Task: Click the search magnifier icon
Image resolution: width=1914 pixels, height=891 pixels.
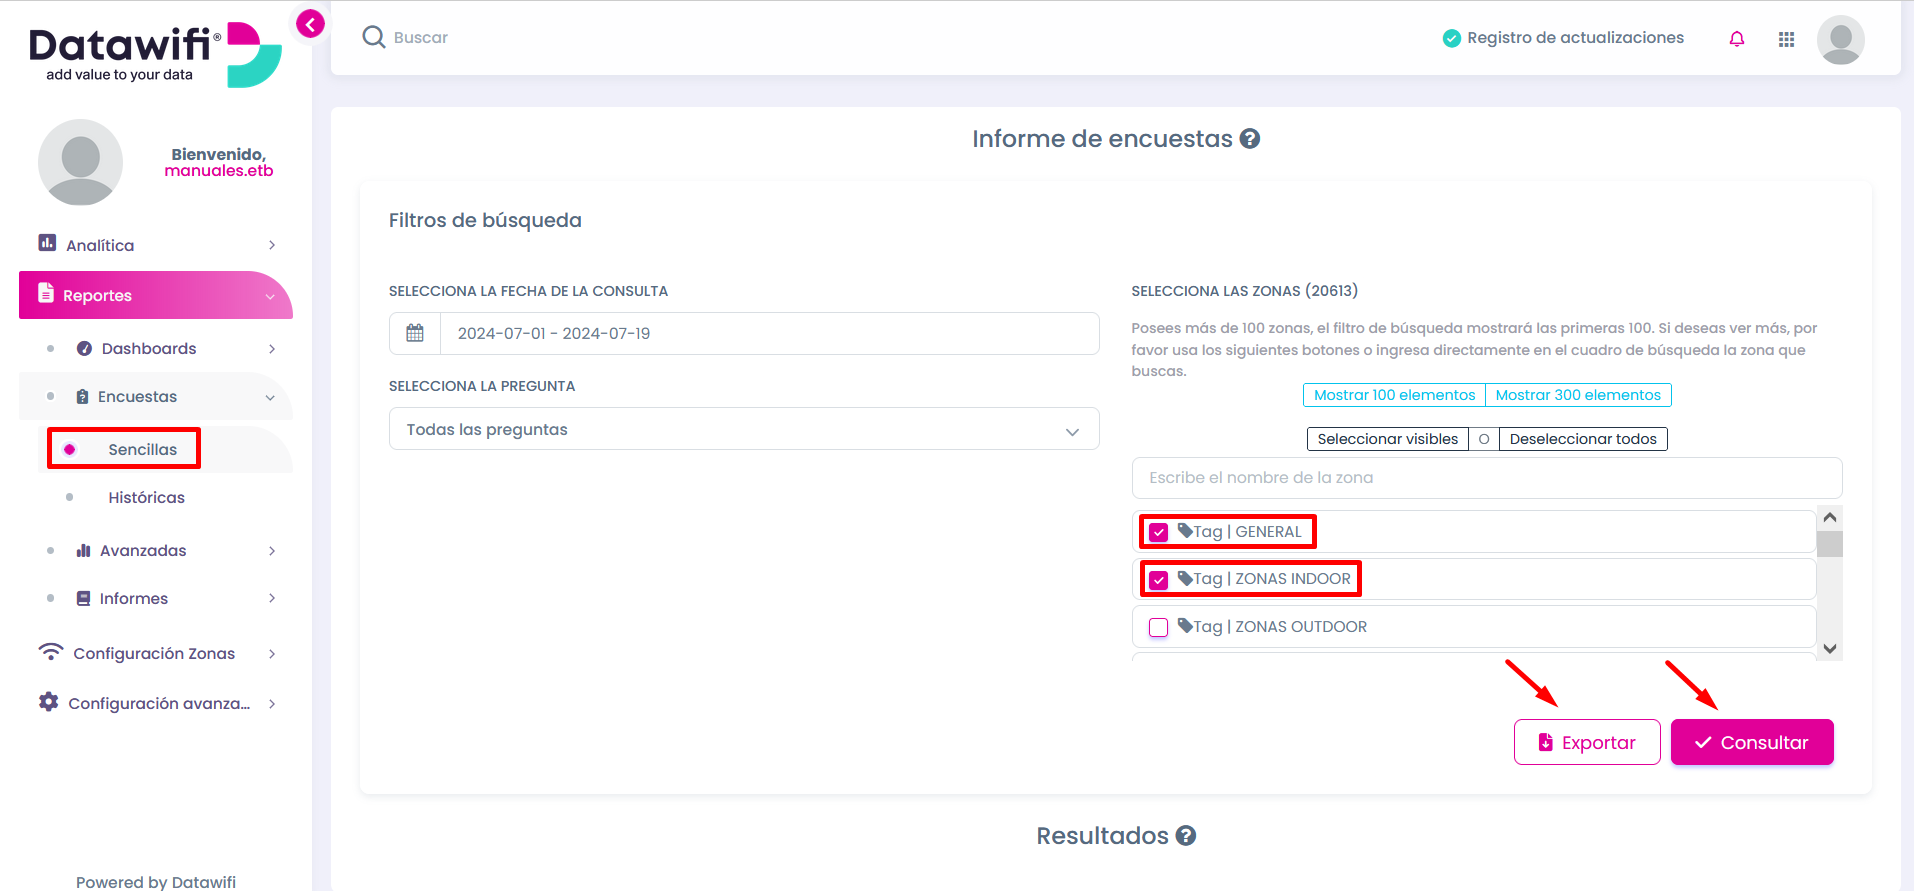Action: point(374,37)
